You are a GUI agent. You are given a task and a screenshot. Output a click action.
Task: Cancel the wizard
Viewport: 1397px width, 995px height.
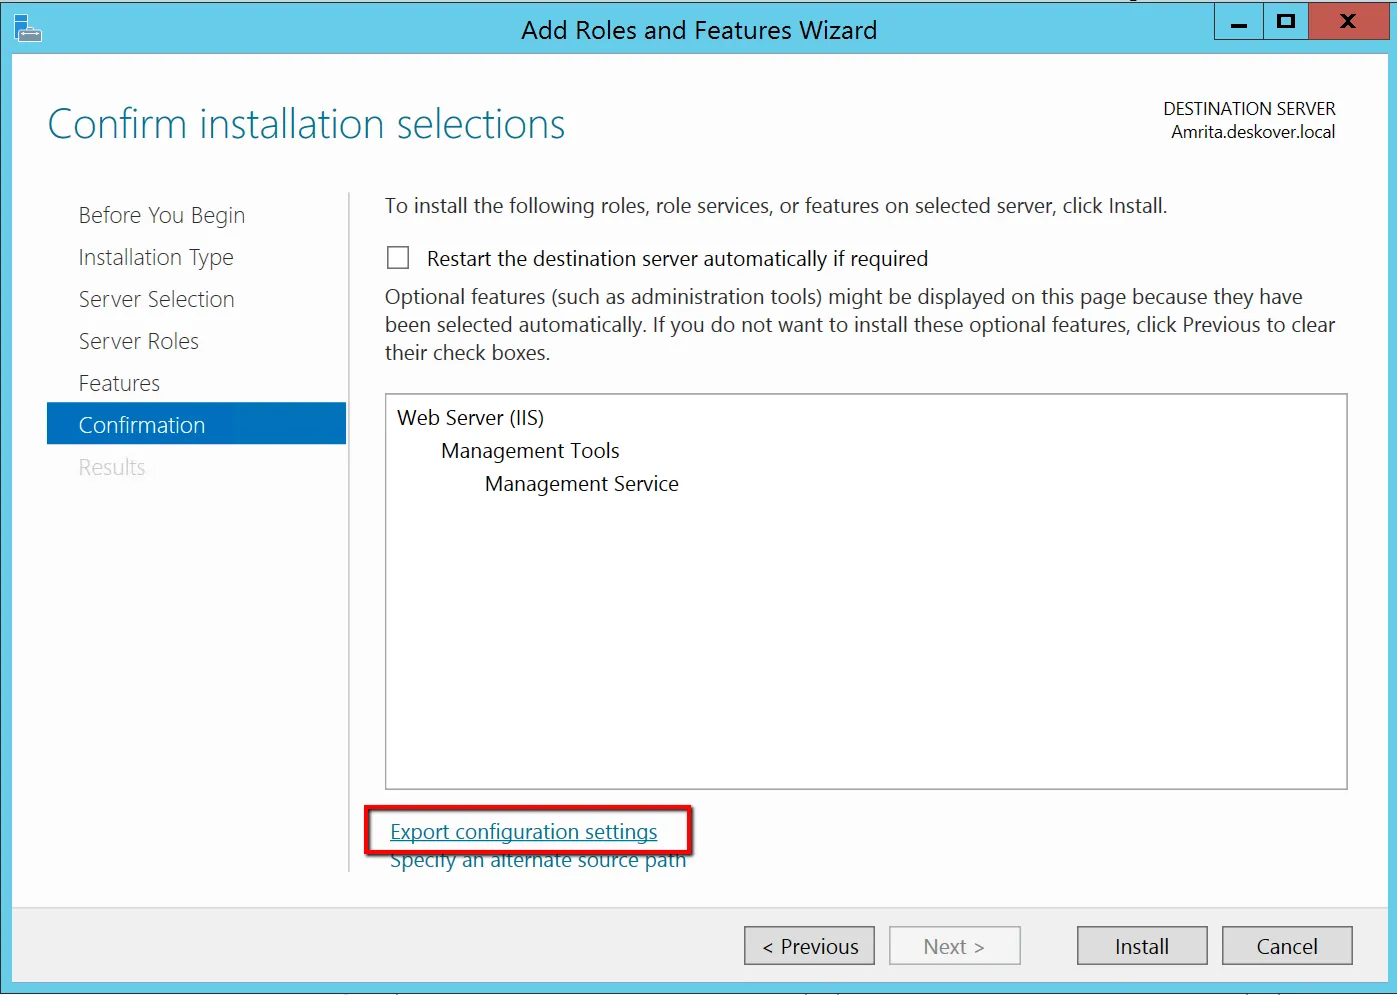[x=1287, y=946]
